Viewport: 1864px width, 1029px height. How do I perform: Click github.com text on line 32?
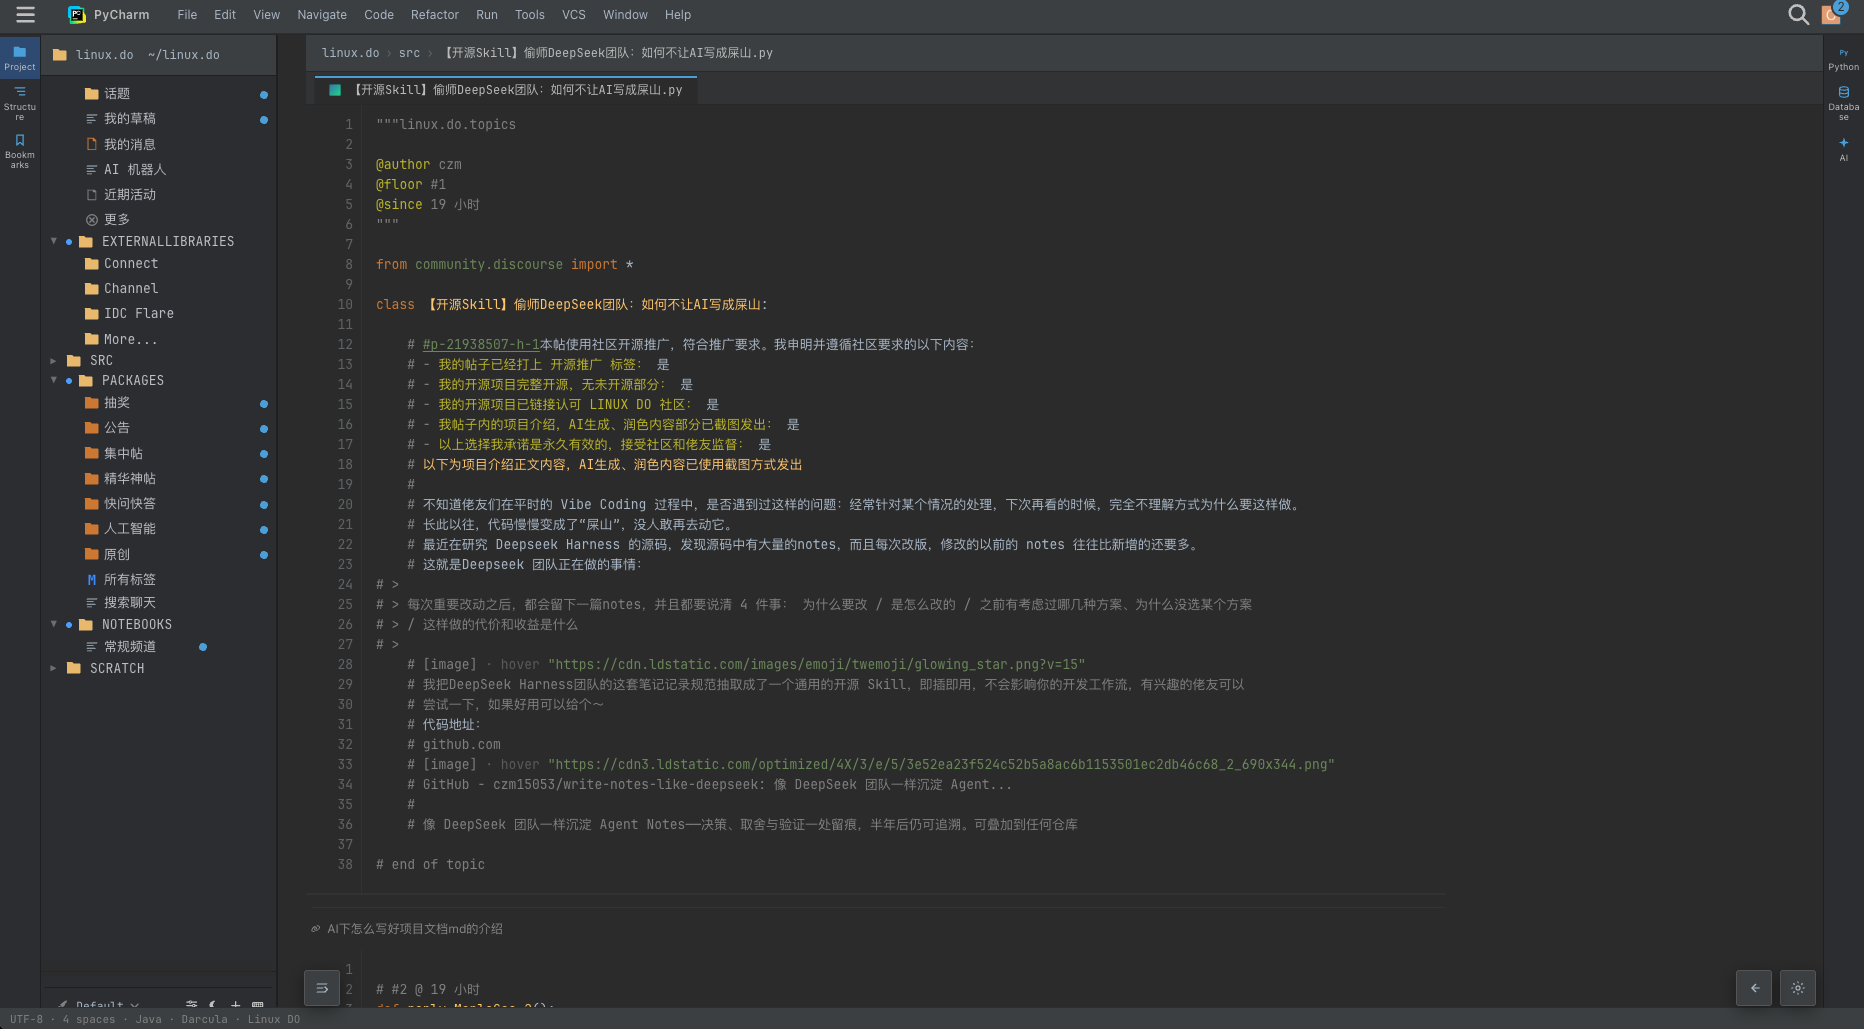[x=461, y=745]
